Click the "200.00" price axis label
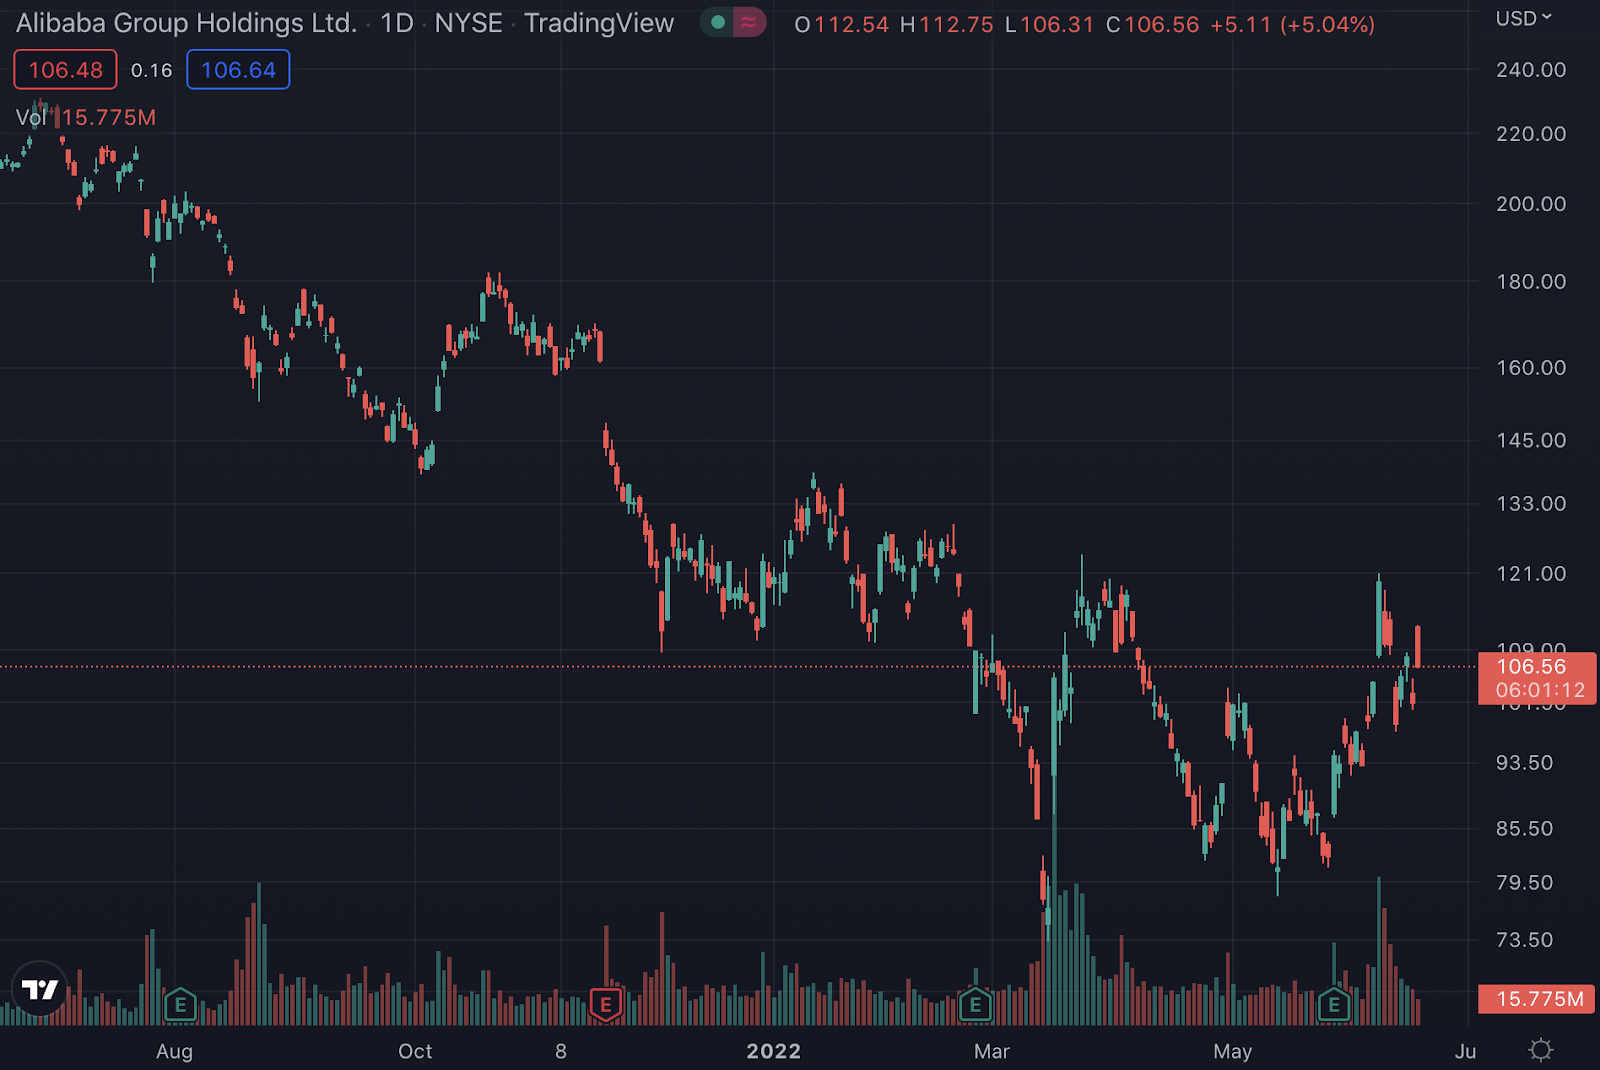Image resolution: width=1600 pixels, height=1070 pixels. point(1531,204)
